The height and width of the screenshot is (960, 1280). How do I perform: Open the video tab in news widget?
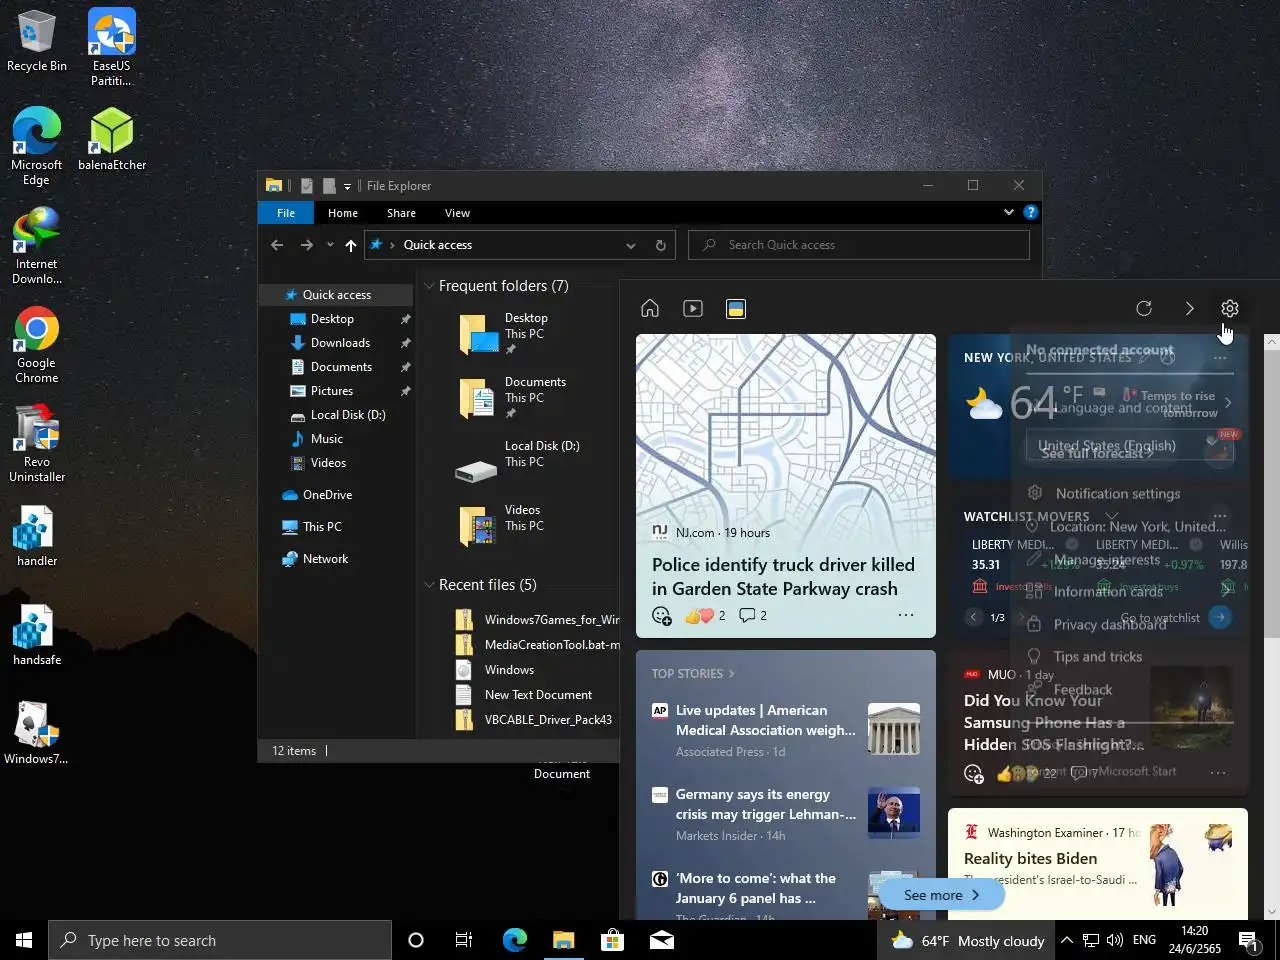(693, 308)
